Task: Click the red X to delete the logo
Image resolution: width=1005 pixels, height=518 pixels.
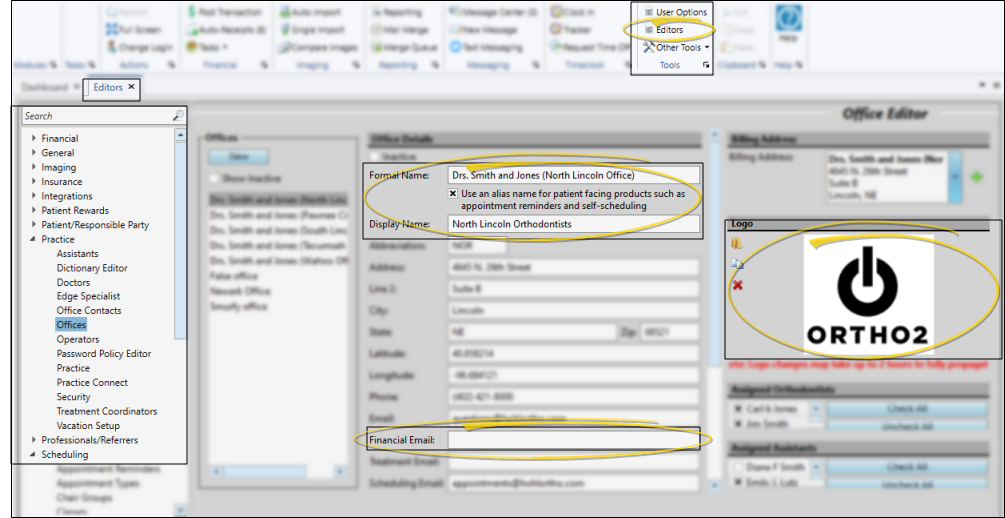Action: click(x=737, y=286)
